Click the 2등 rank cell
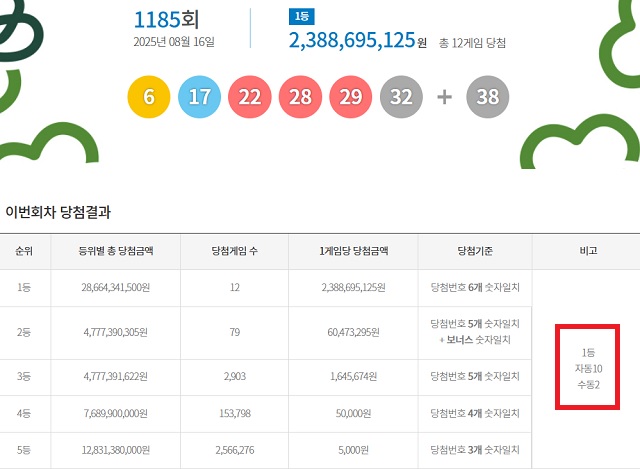This screenshot has height=469, width=640. point(24,331)
